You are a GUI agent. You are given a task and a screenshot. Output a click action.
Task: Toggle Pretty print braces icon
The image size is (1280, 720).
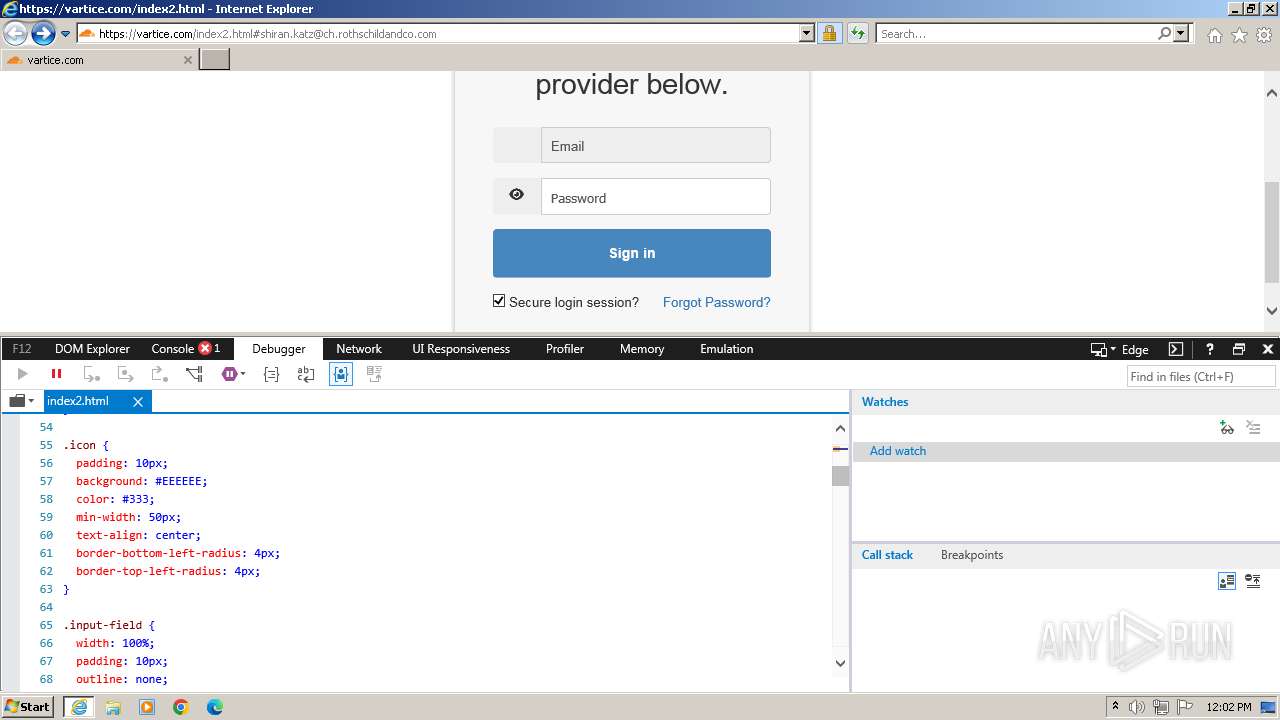click(x=271, y=374)
